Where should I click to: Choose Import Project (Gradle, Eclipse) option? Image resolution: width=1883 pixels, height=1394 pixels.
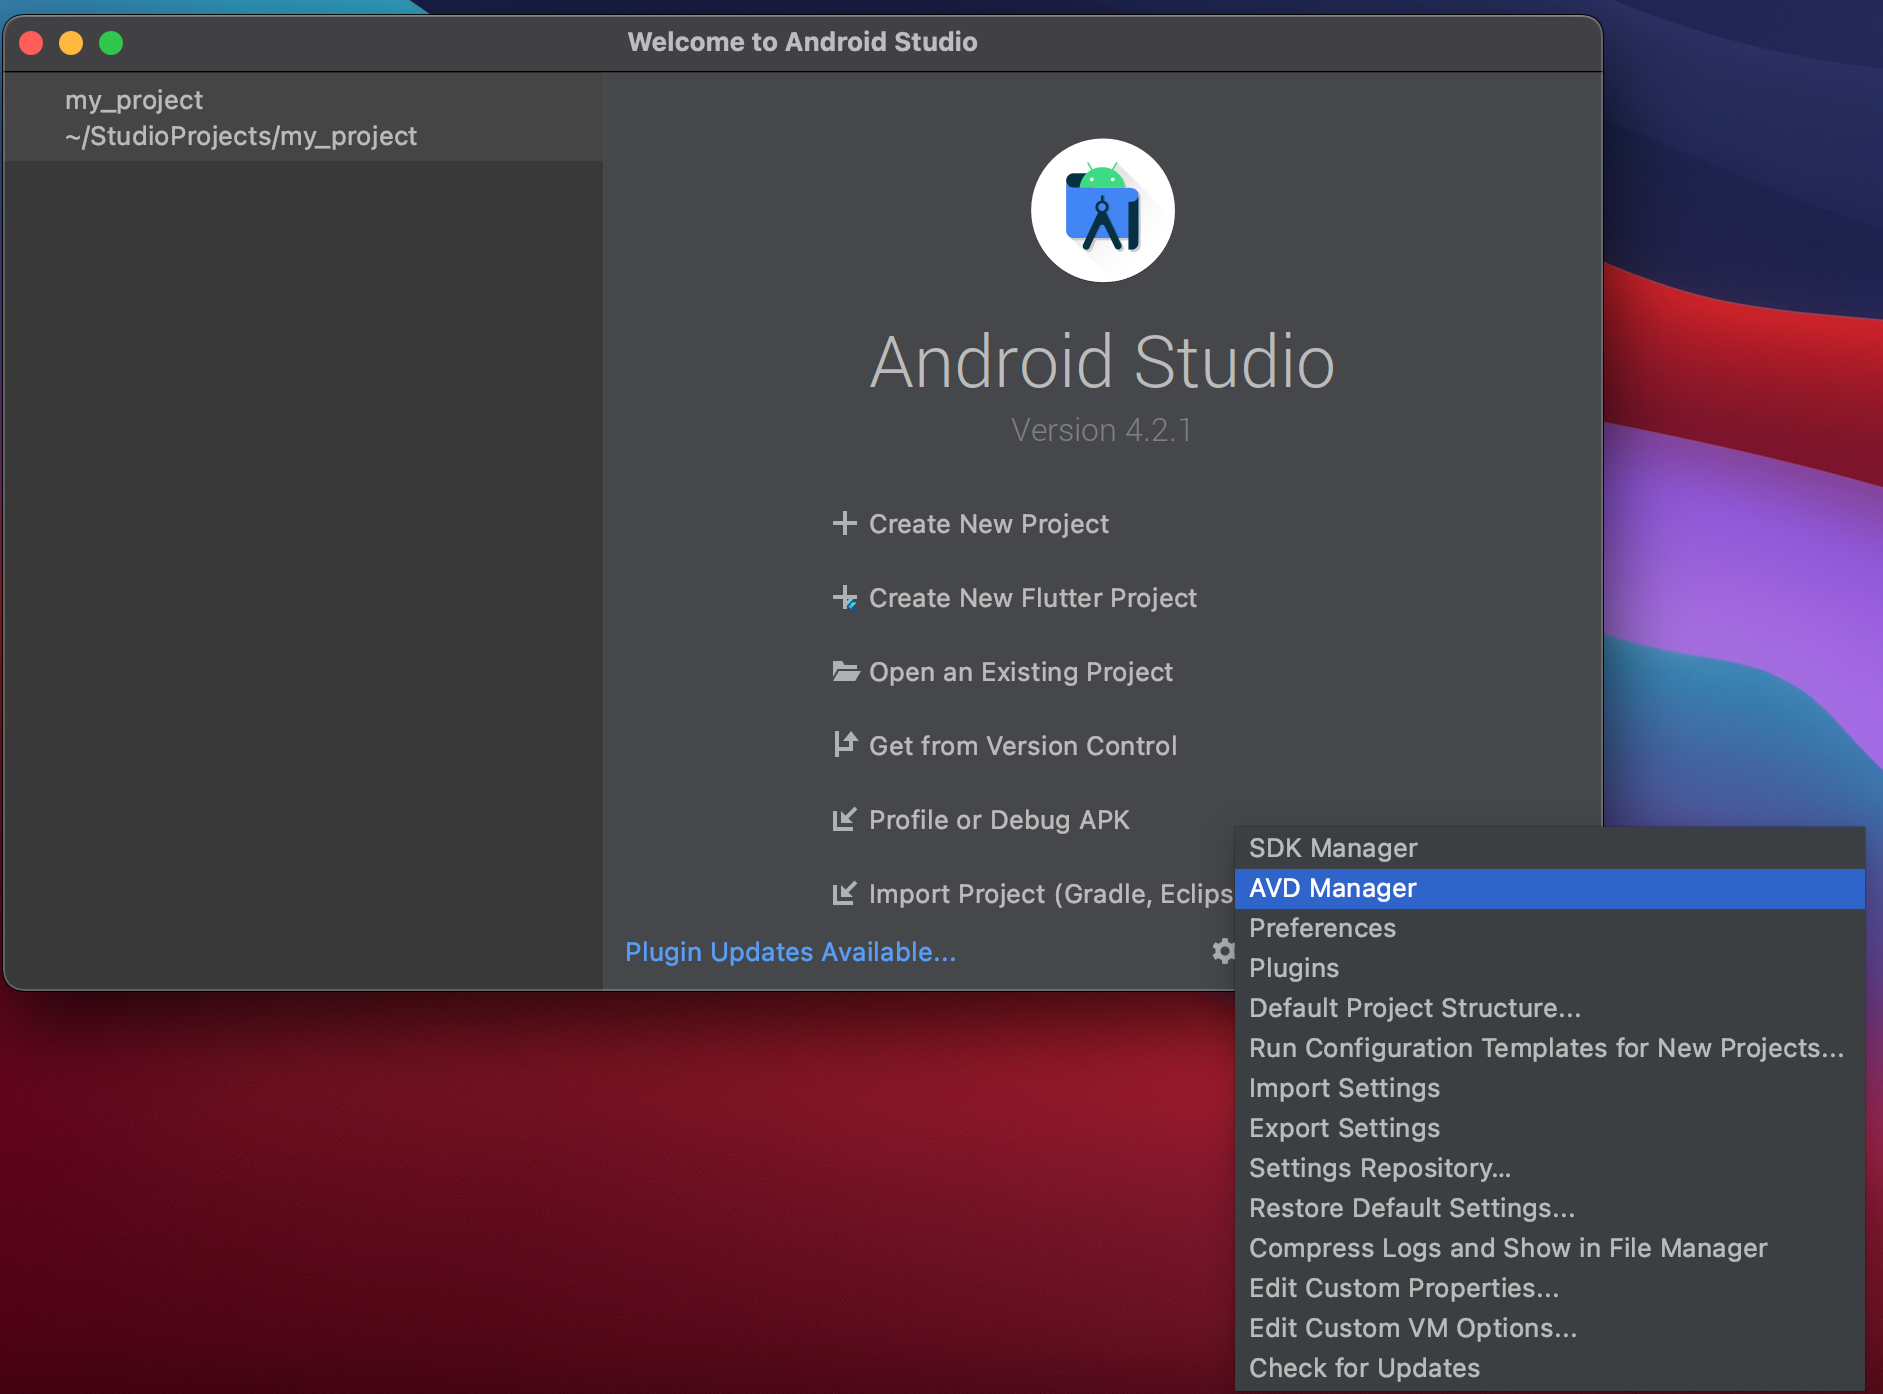1051,894
